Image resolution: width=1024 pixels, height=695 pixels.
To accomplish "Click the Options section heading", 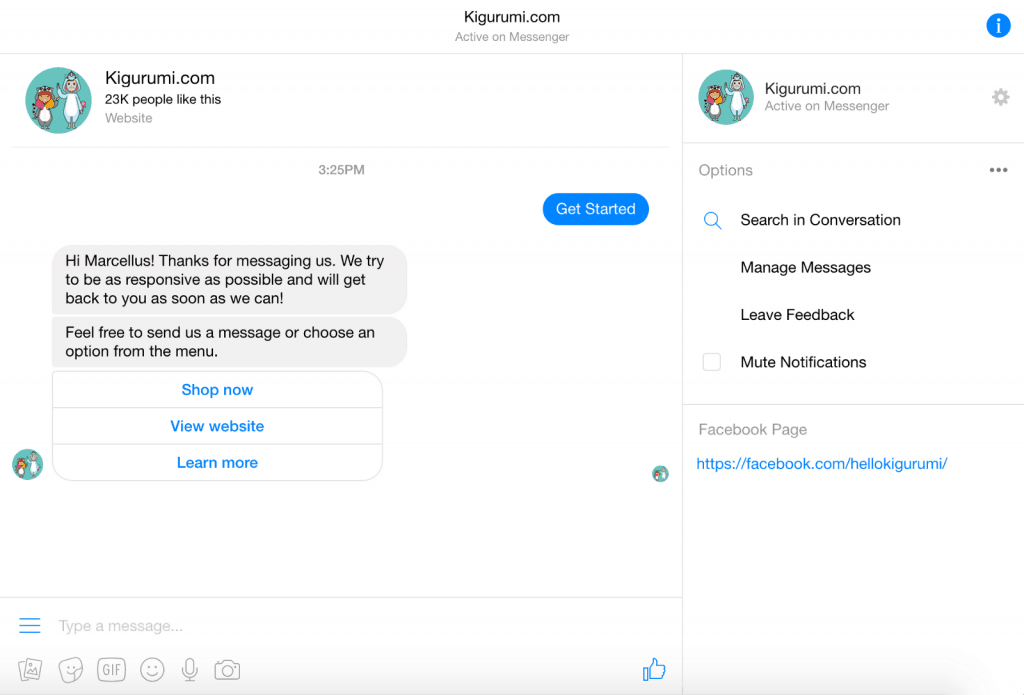I will point(726,170).
